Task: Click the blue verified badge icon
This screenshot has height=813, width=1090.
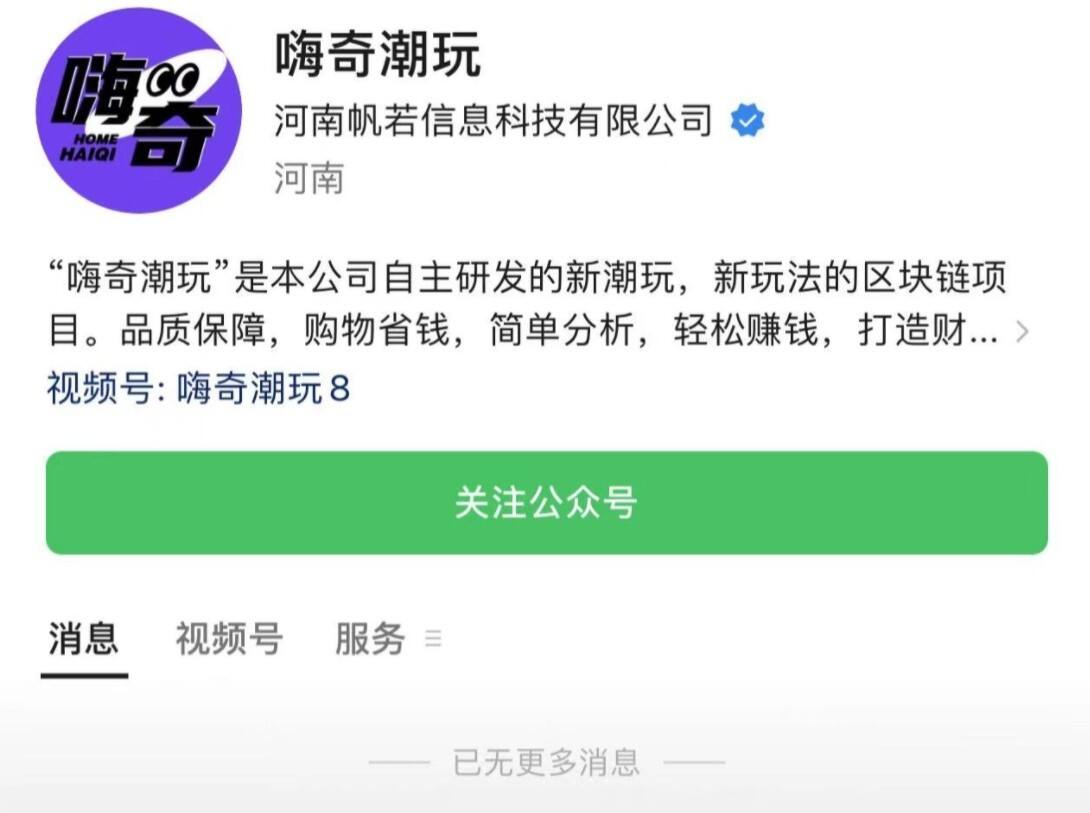Action: [x=747, y=120]
